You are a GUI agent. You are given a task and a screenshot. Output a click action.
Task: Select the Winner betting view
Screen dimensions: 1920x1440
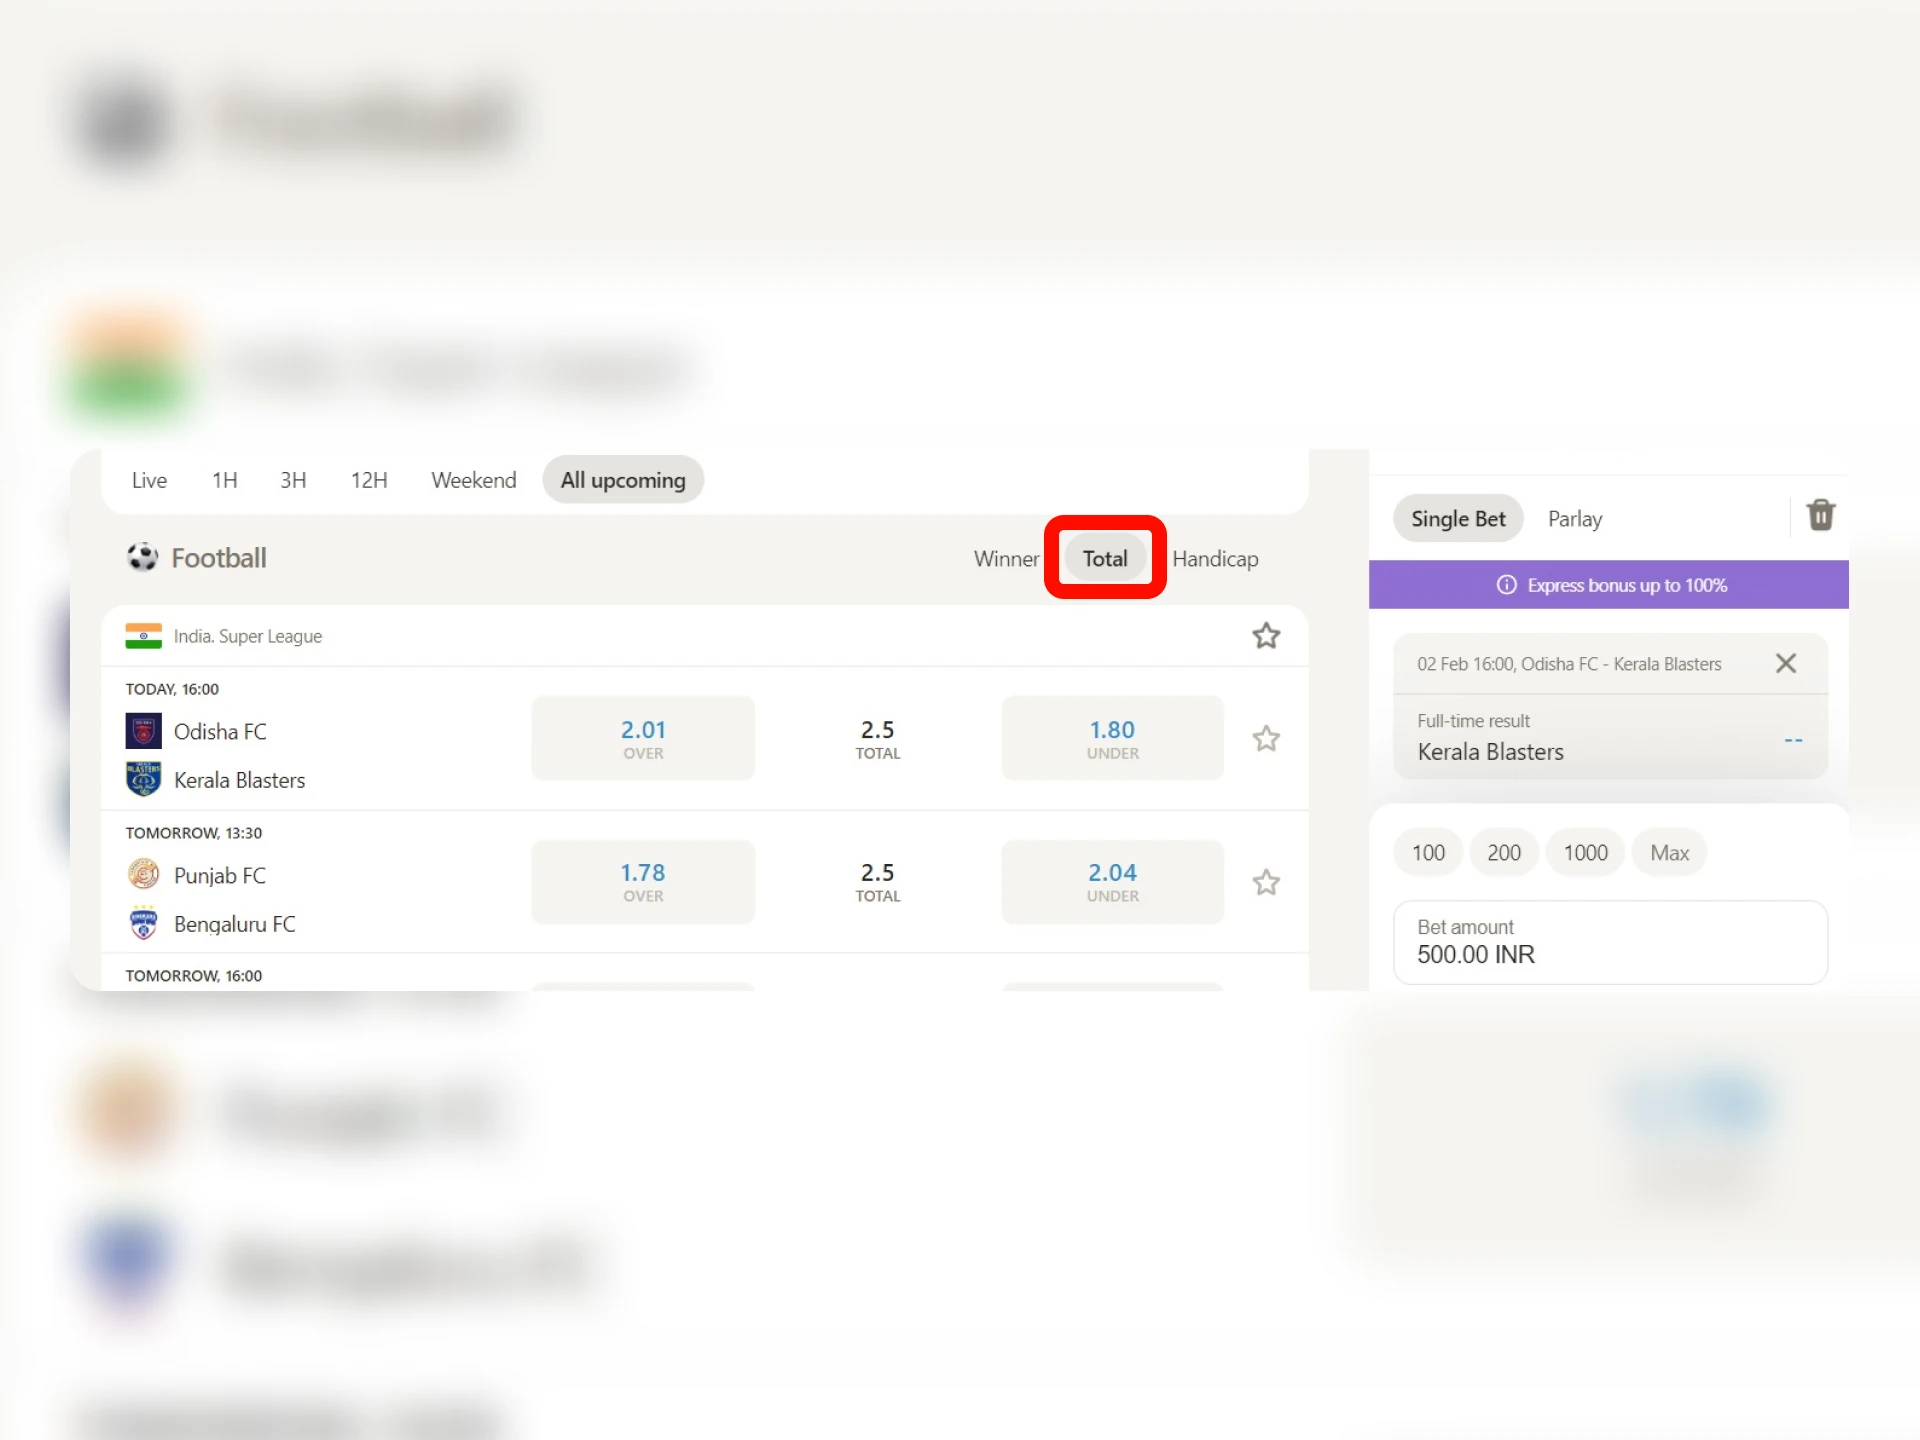[1007, 558]
